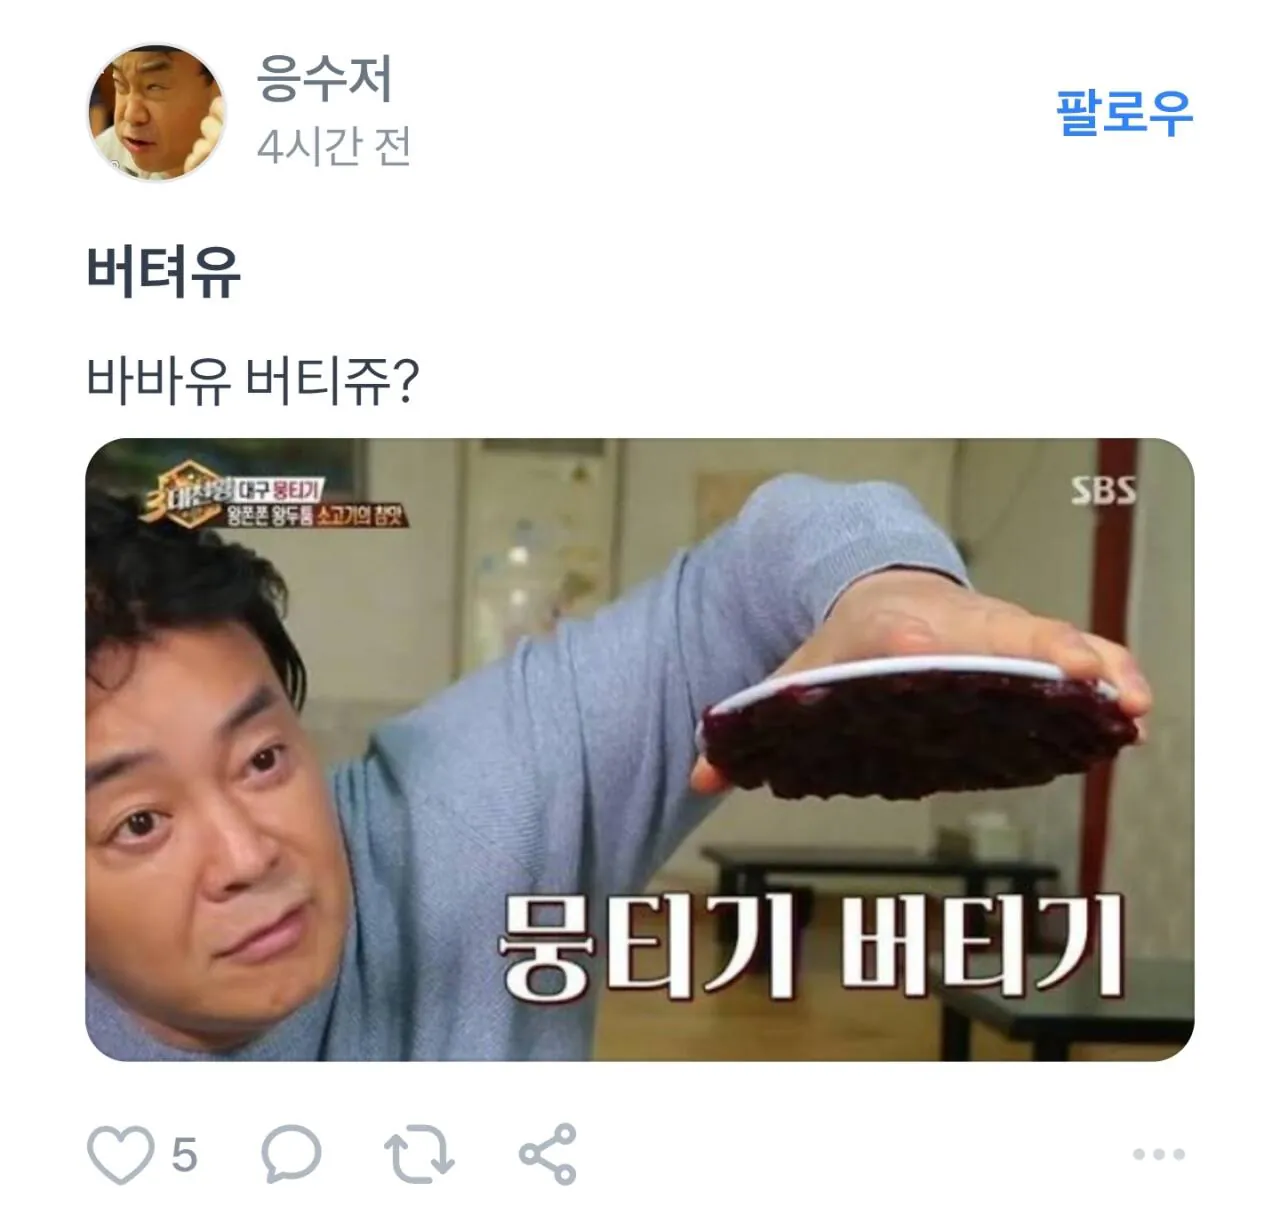Image resolution: width=1280 pixels, height=1230 pixels.
Task: Open the attached TV screenshot image
Action: tap(640, 749)
